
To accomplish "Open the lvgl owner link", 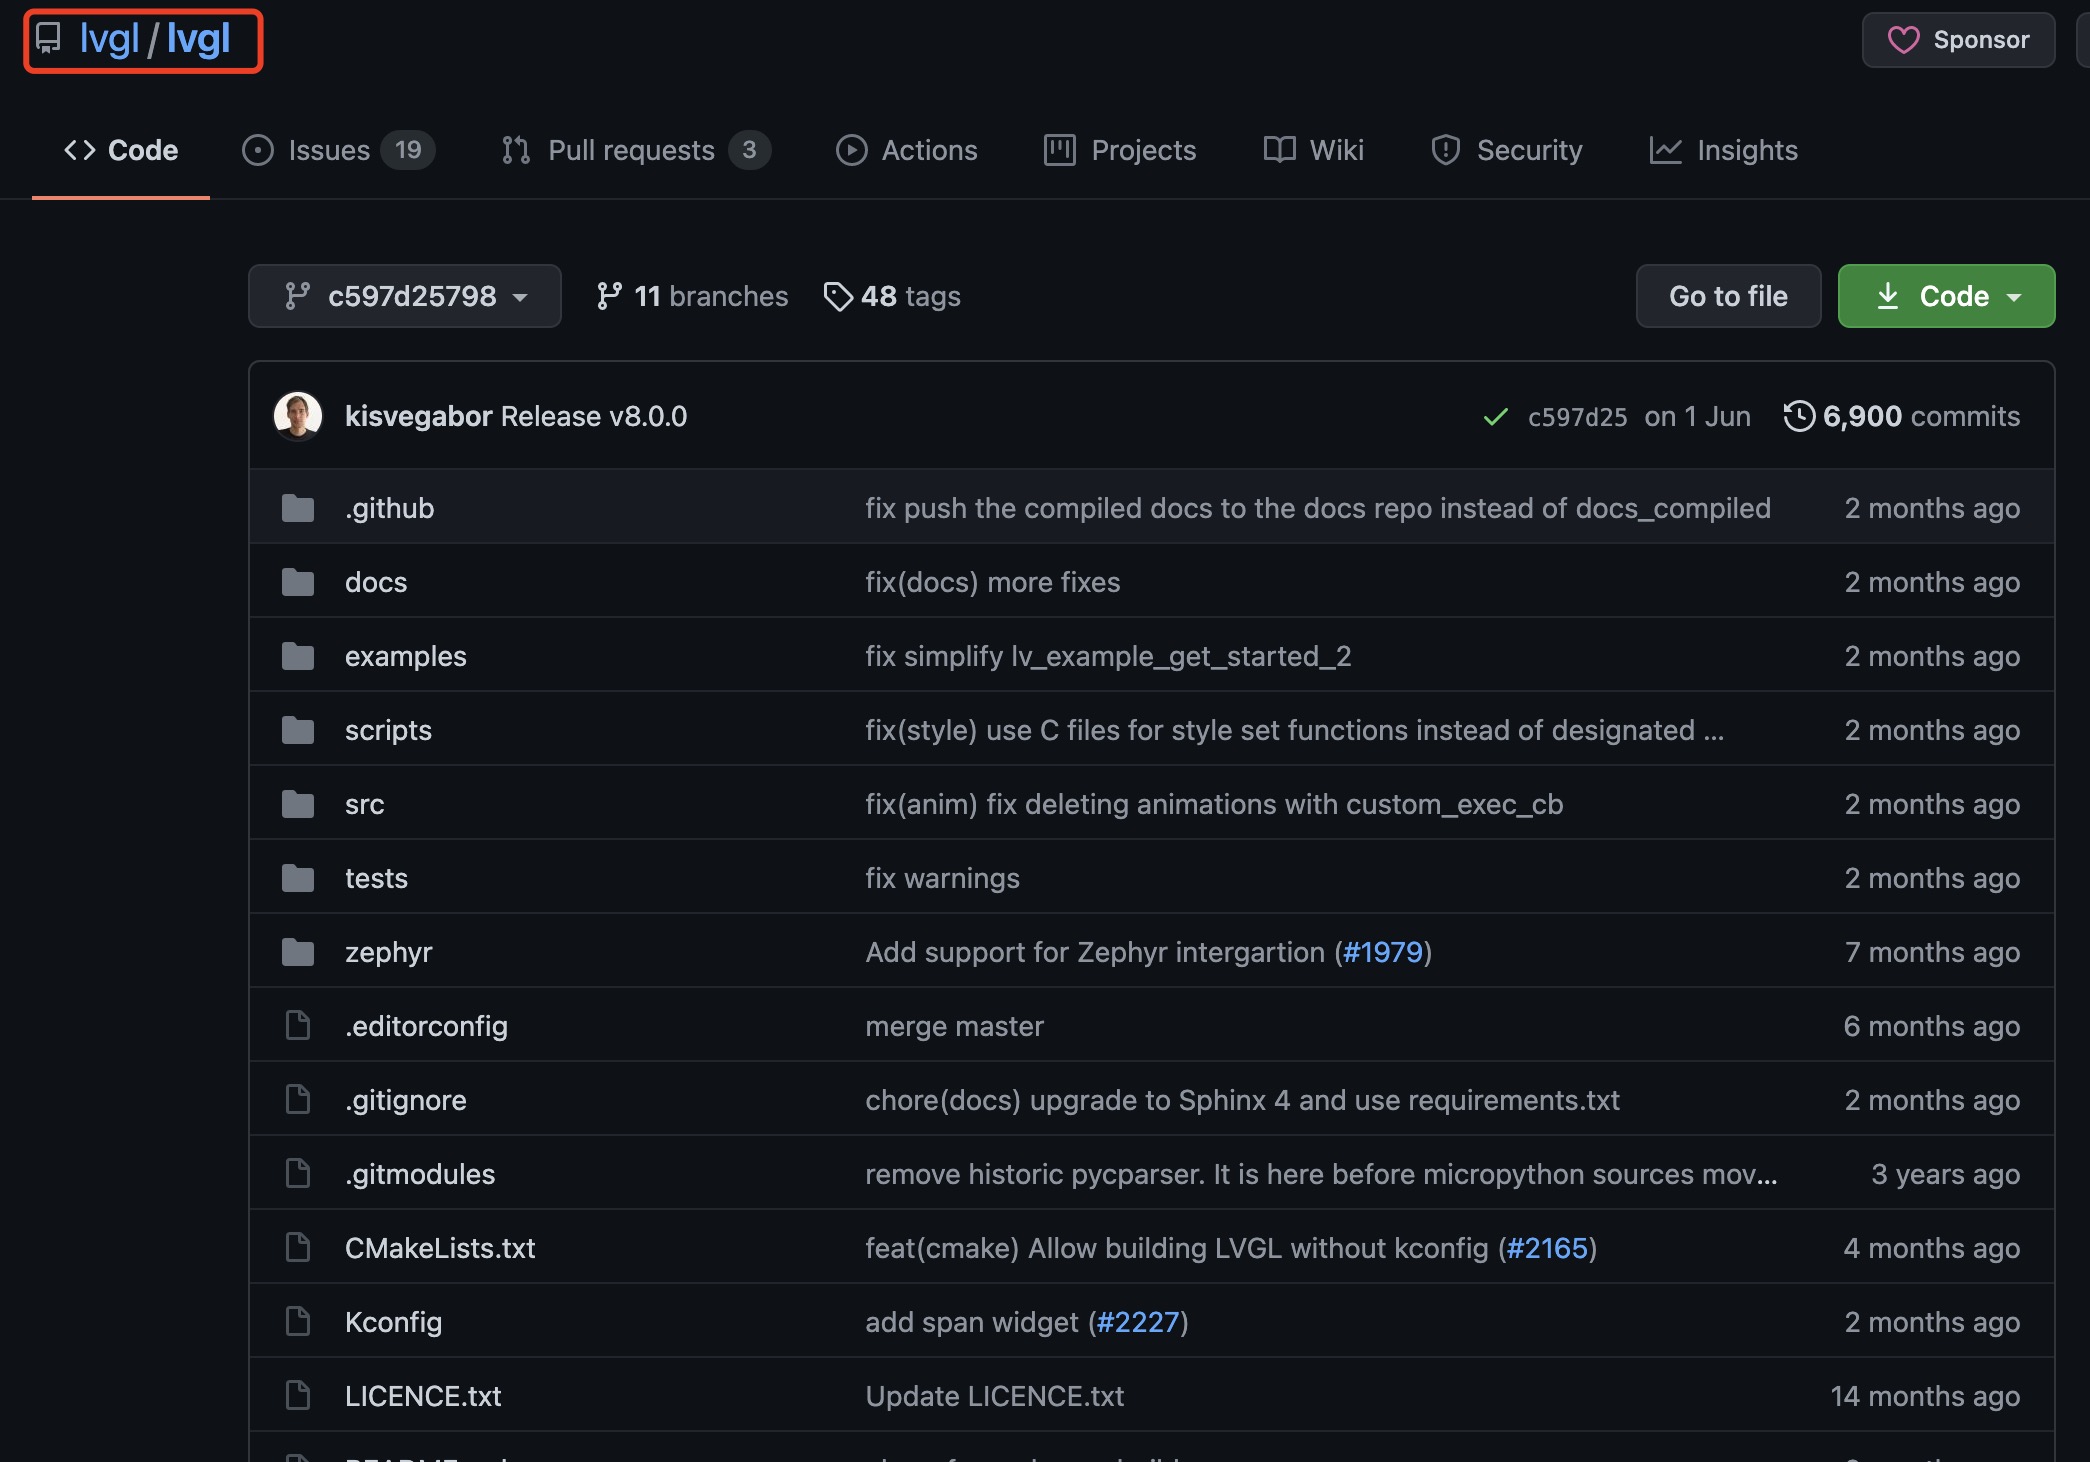I will point(110,39).
